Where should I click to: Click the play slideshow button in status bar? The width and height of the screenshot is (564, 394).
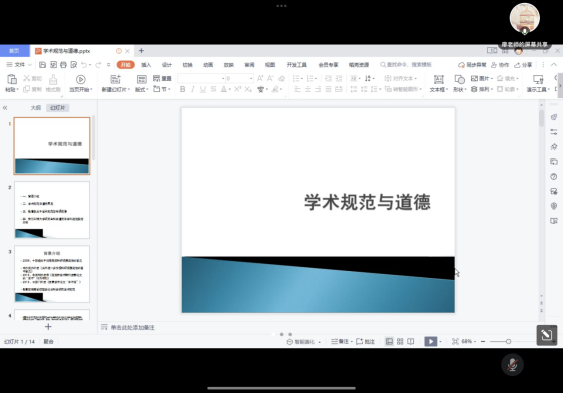[431, 341]
